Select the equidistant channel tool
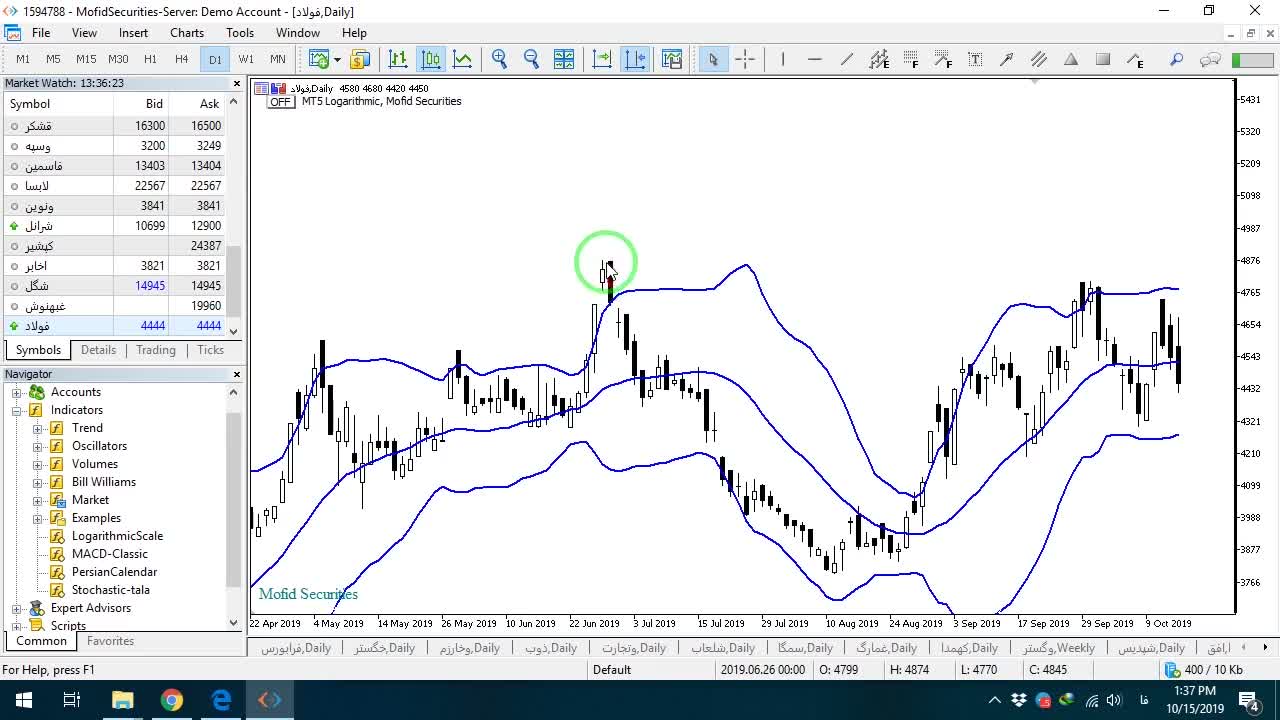 click(x=879, y=59)
